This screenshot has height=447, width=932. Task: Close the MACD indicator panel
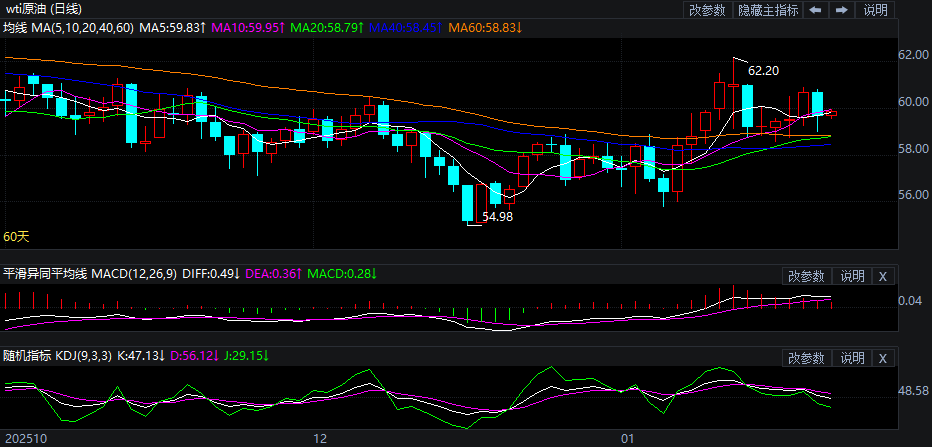point(883,276)
